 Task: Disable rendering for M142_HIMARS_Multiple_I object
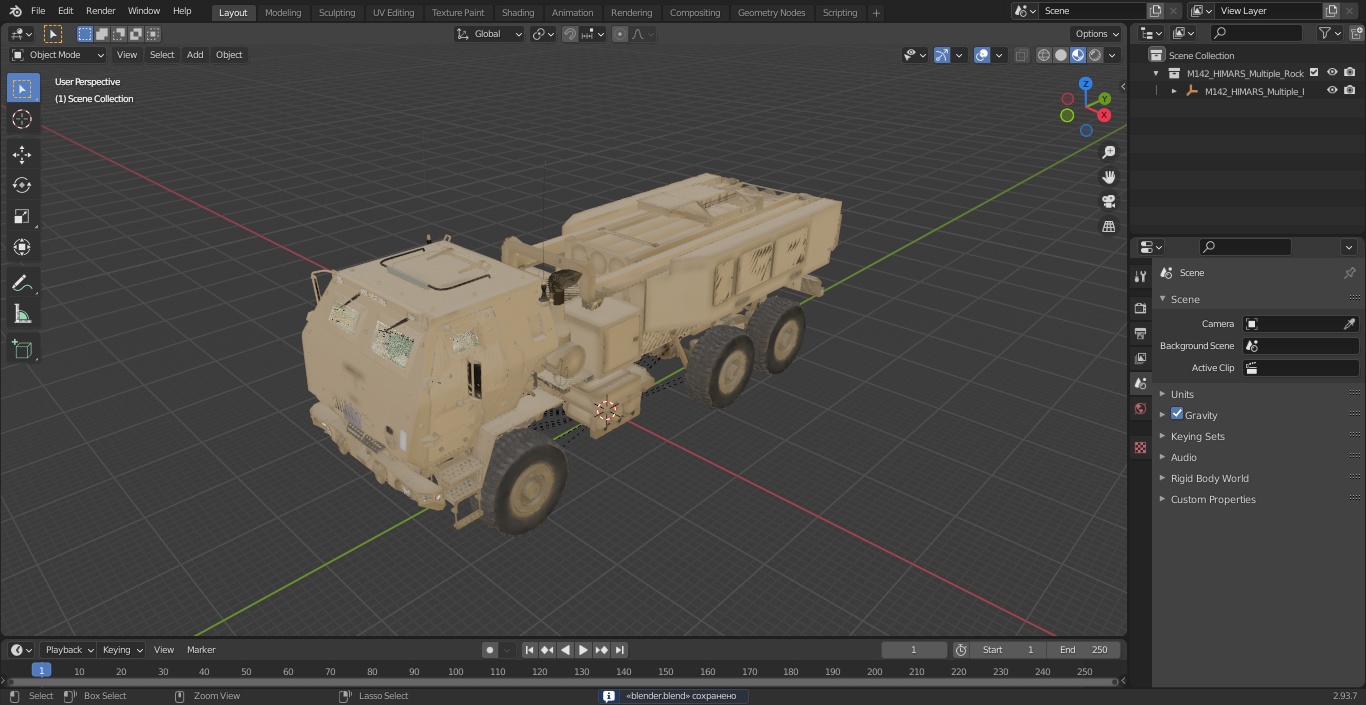click(x=1350, y=91)
